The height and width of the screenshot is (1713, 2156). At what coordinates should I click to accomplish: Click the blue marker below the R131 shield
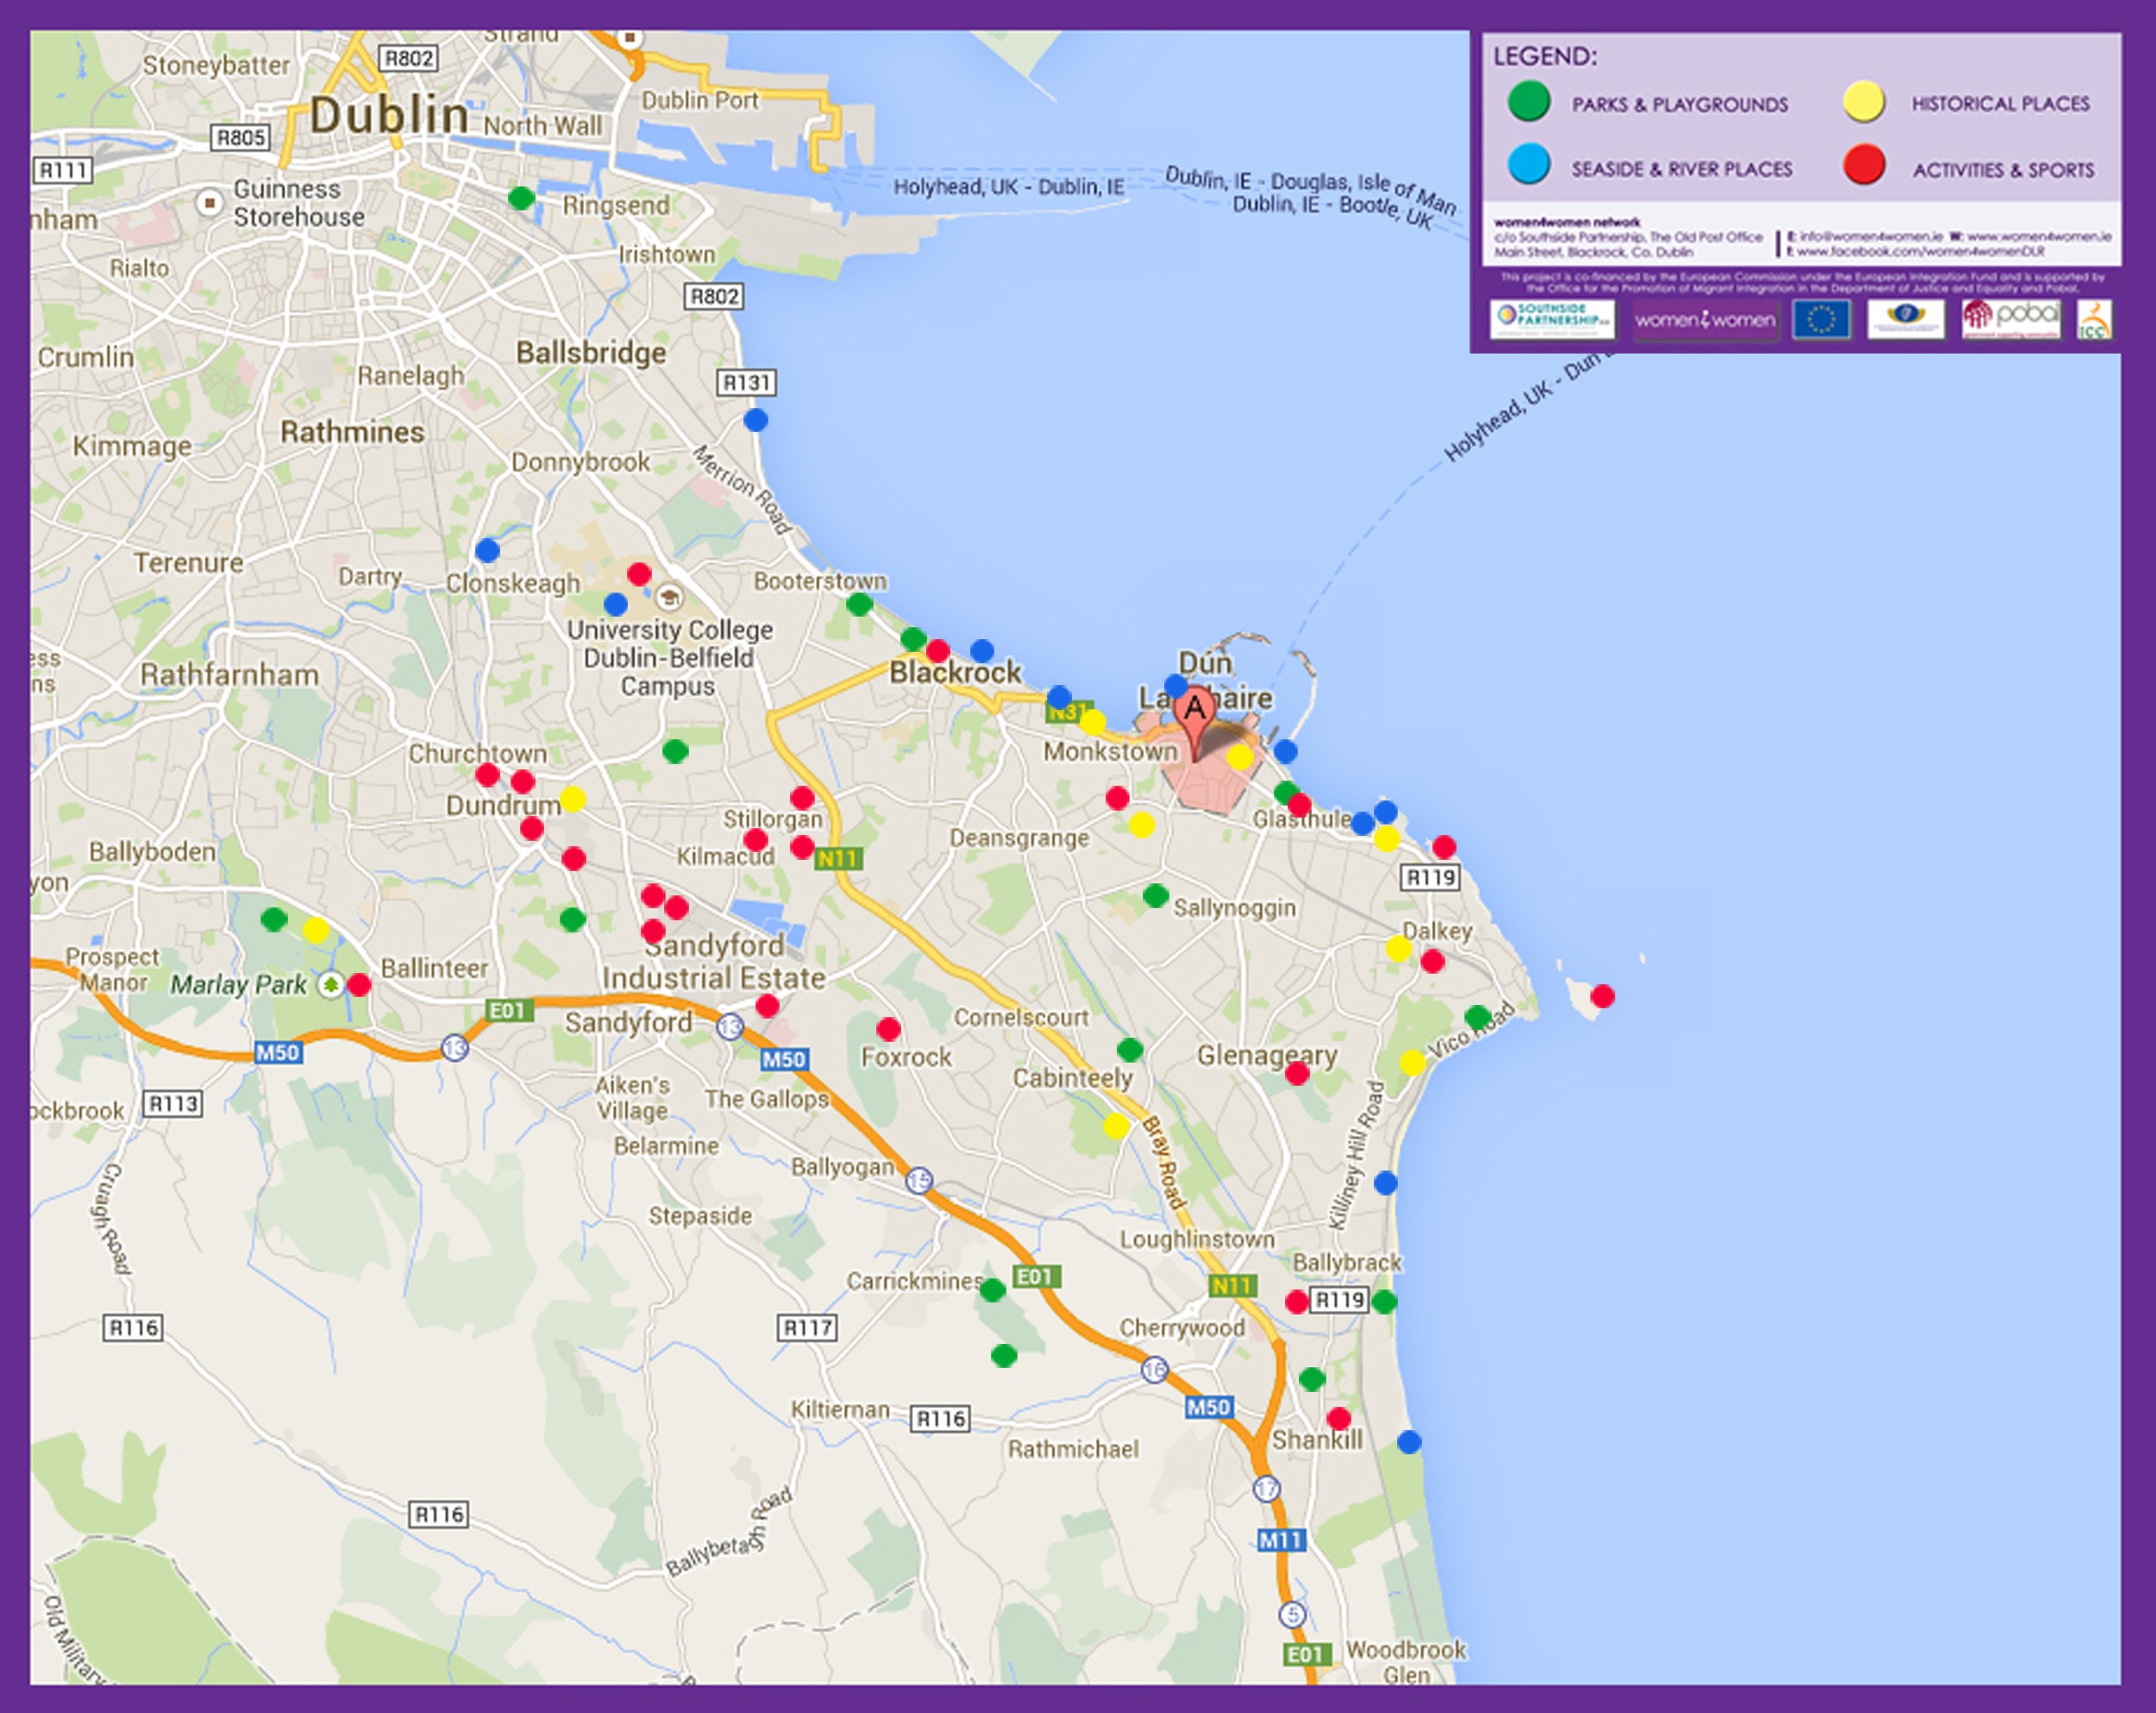756,420
